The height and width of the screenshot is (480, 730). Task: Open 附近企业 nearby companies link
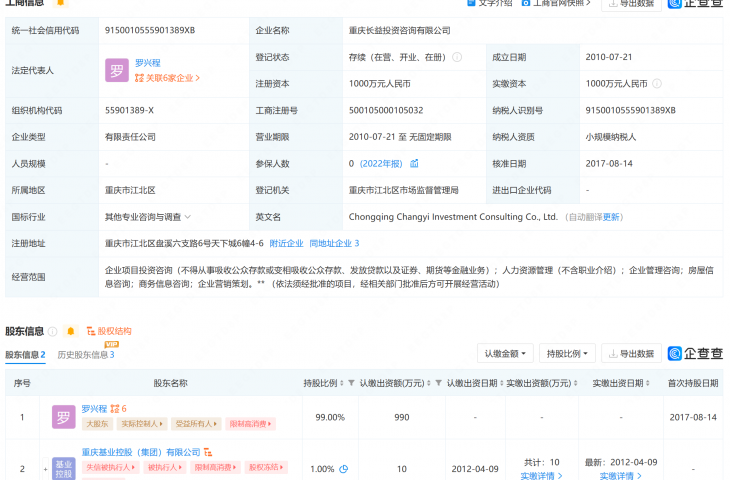pyautogui.click(x=286, y=243)
